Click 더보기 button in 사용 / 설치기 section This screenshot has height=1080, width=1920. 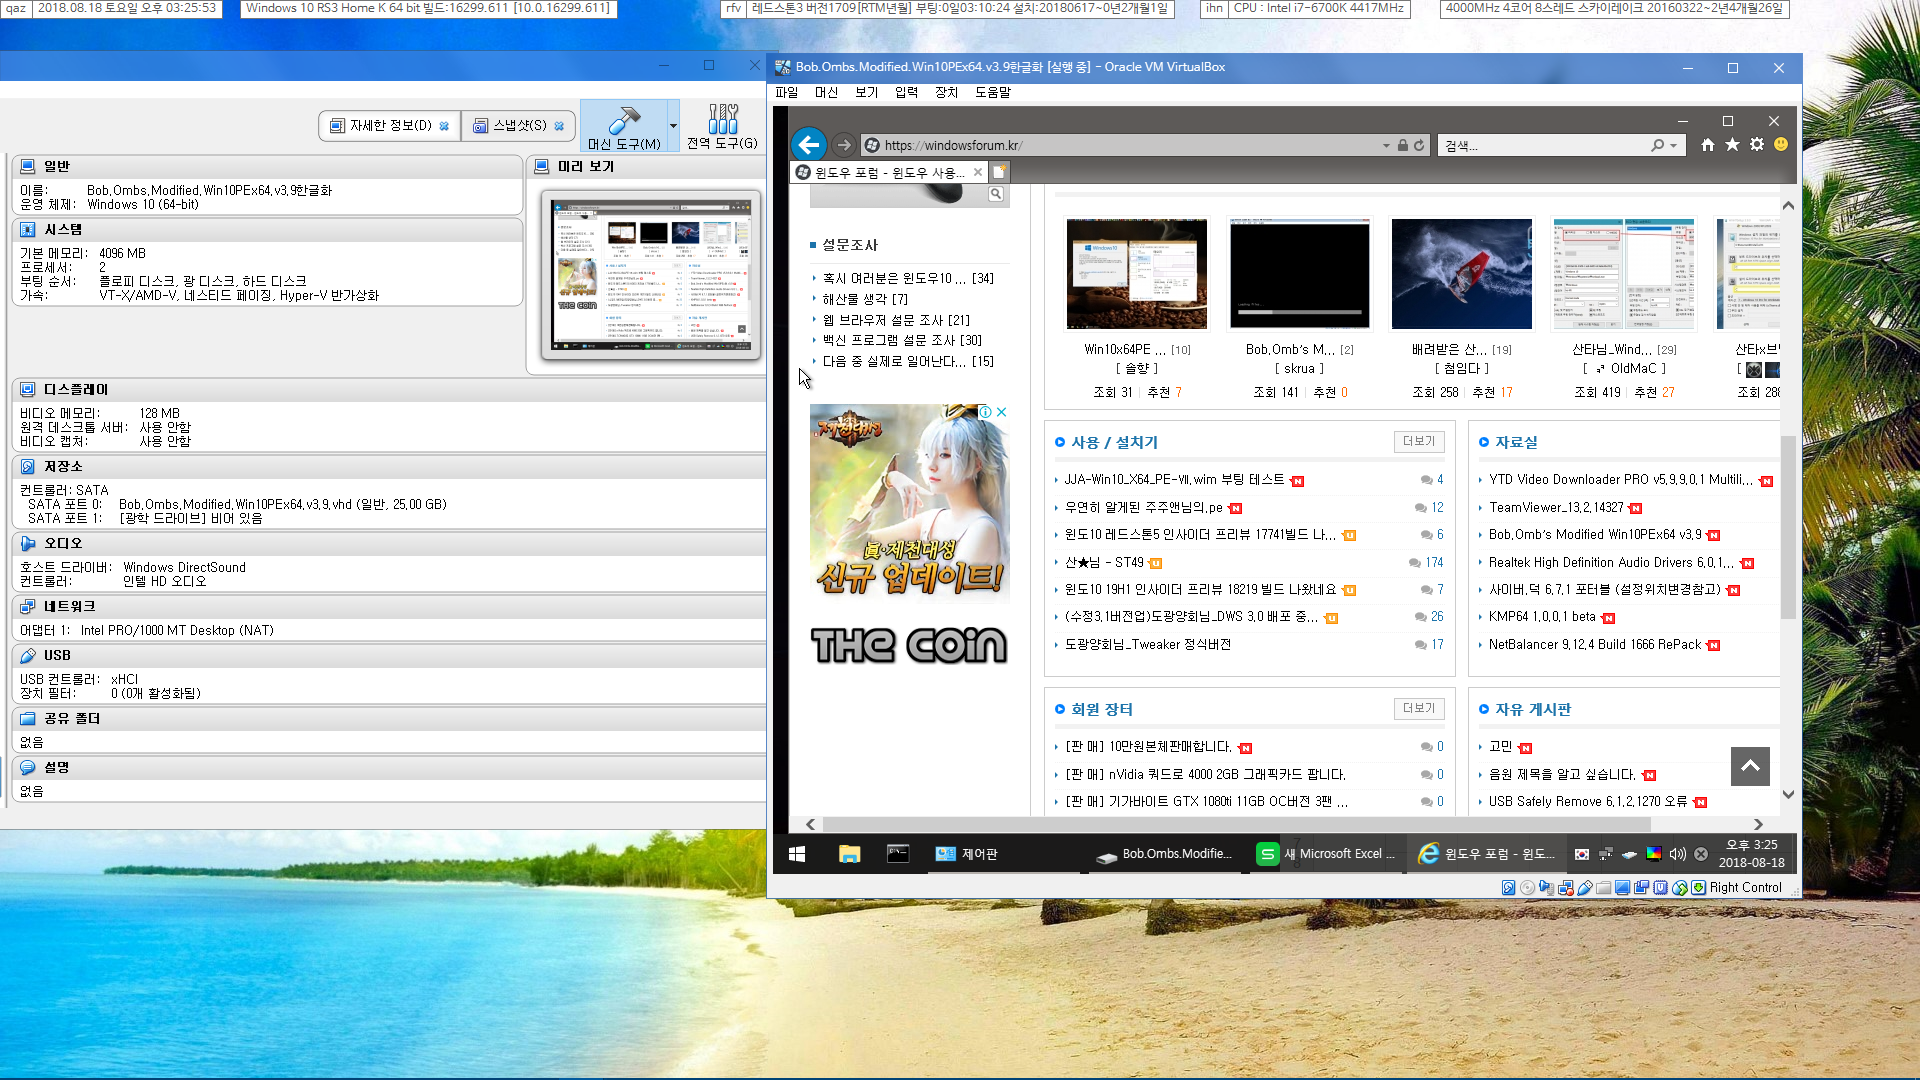1418,441
